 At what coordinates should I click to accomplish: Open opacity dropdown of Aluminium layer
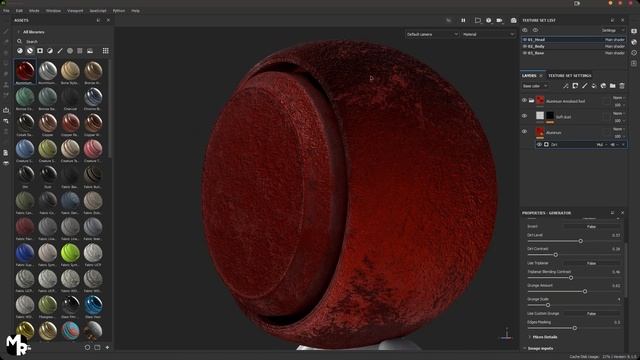pyautogui.click(x=619, y=136)
